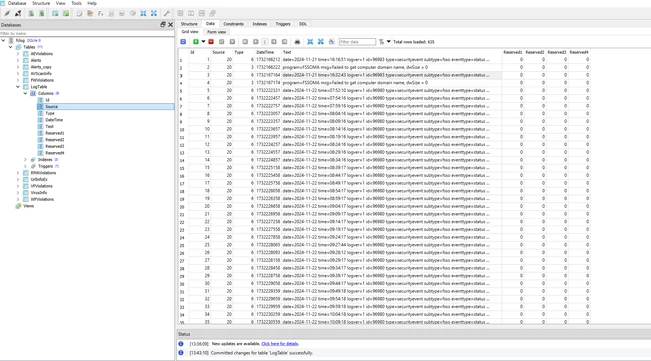Open the SQL functions editor icon (Fx)

point(100,13)
